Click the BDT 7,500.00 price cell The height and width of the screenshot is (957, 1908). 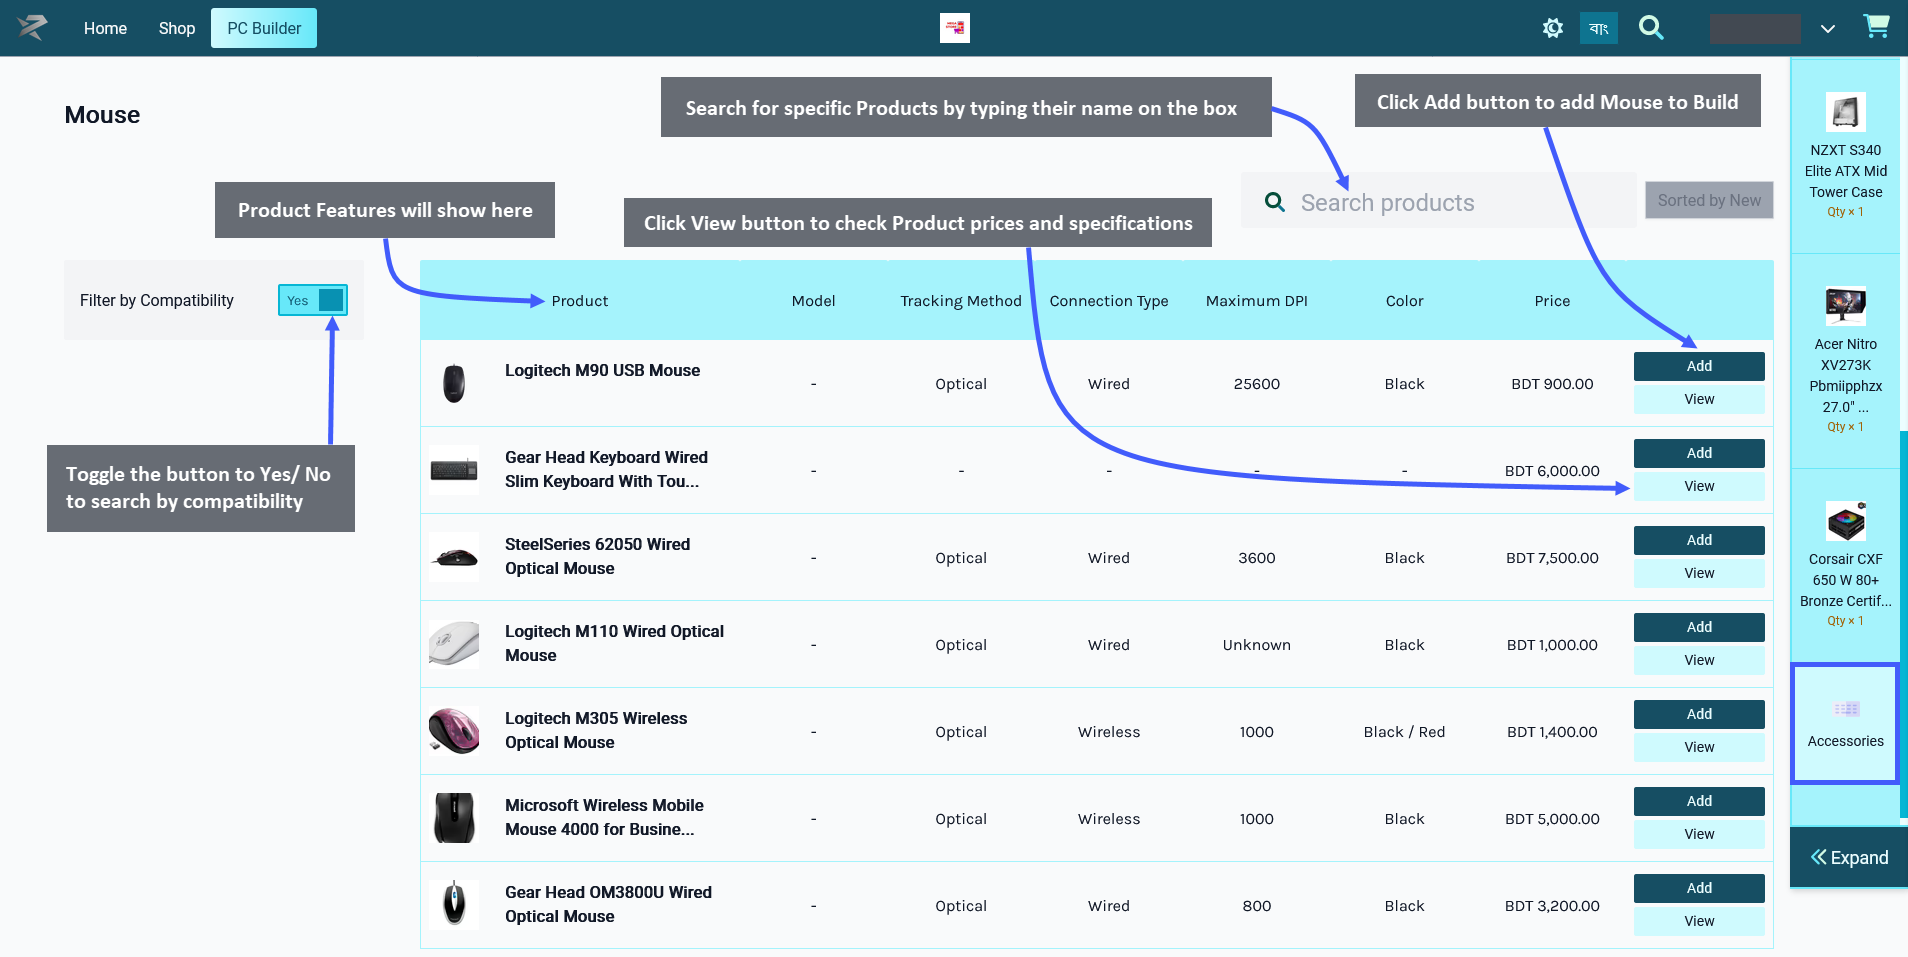(1552, 558)
